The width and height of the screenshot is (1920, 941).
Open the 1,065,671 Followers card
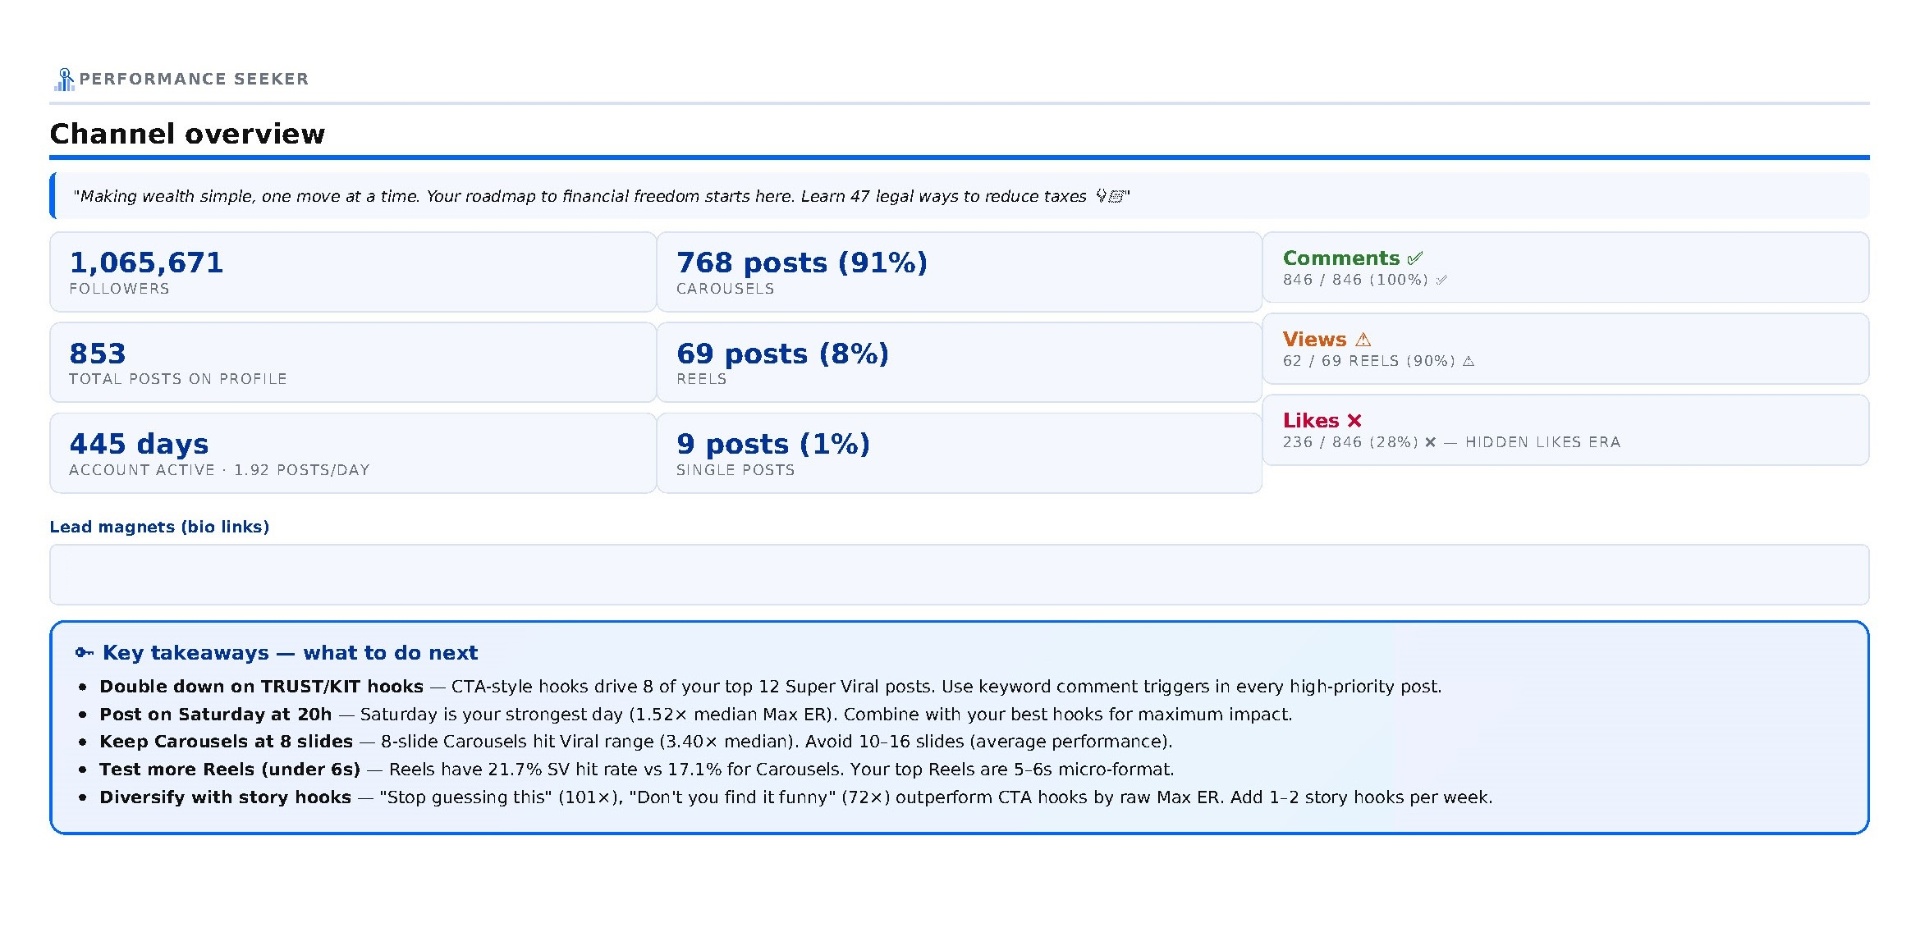[353, 272]
